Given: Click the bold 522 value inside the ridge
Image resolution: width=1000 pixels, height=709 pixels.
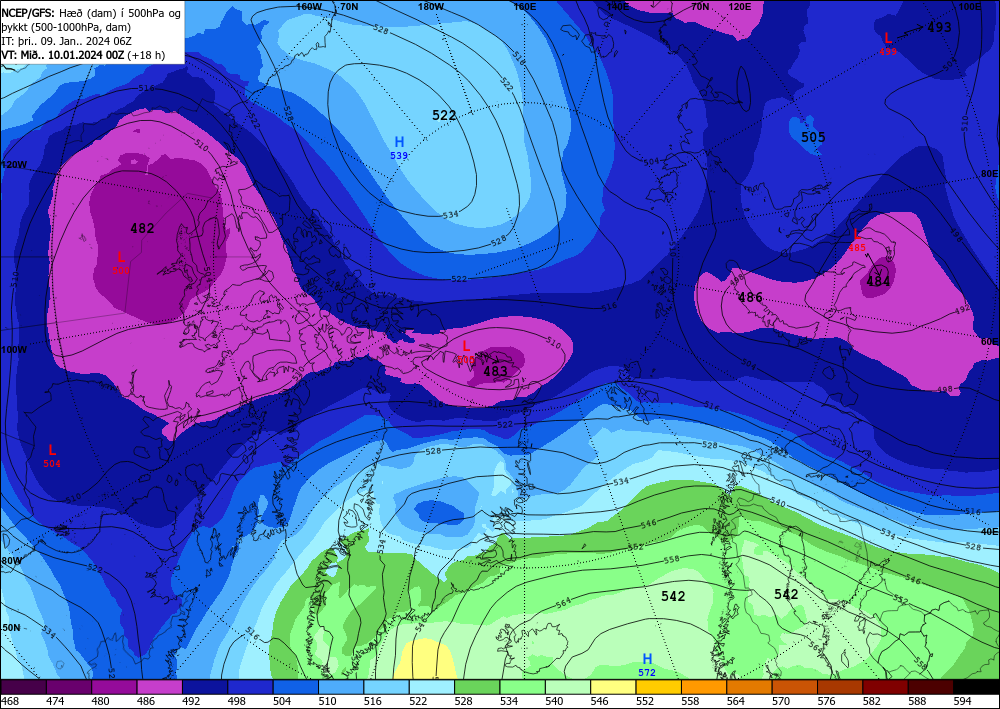Looking at the screenshot, I should point(444,115).
